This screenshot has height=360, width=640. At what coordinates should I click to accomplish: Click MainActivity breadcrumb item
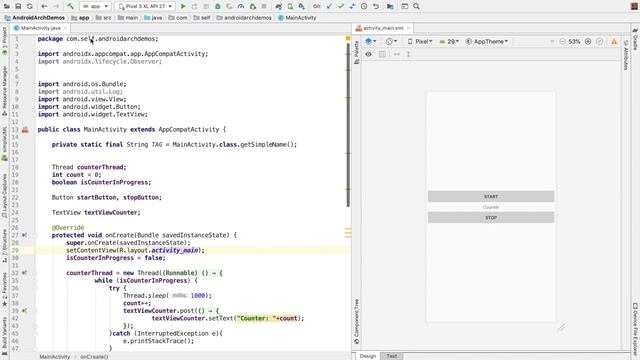pyautogui.click(x=297, y=18)
